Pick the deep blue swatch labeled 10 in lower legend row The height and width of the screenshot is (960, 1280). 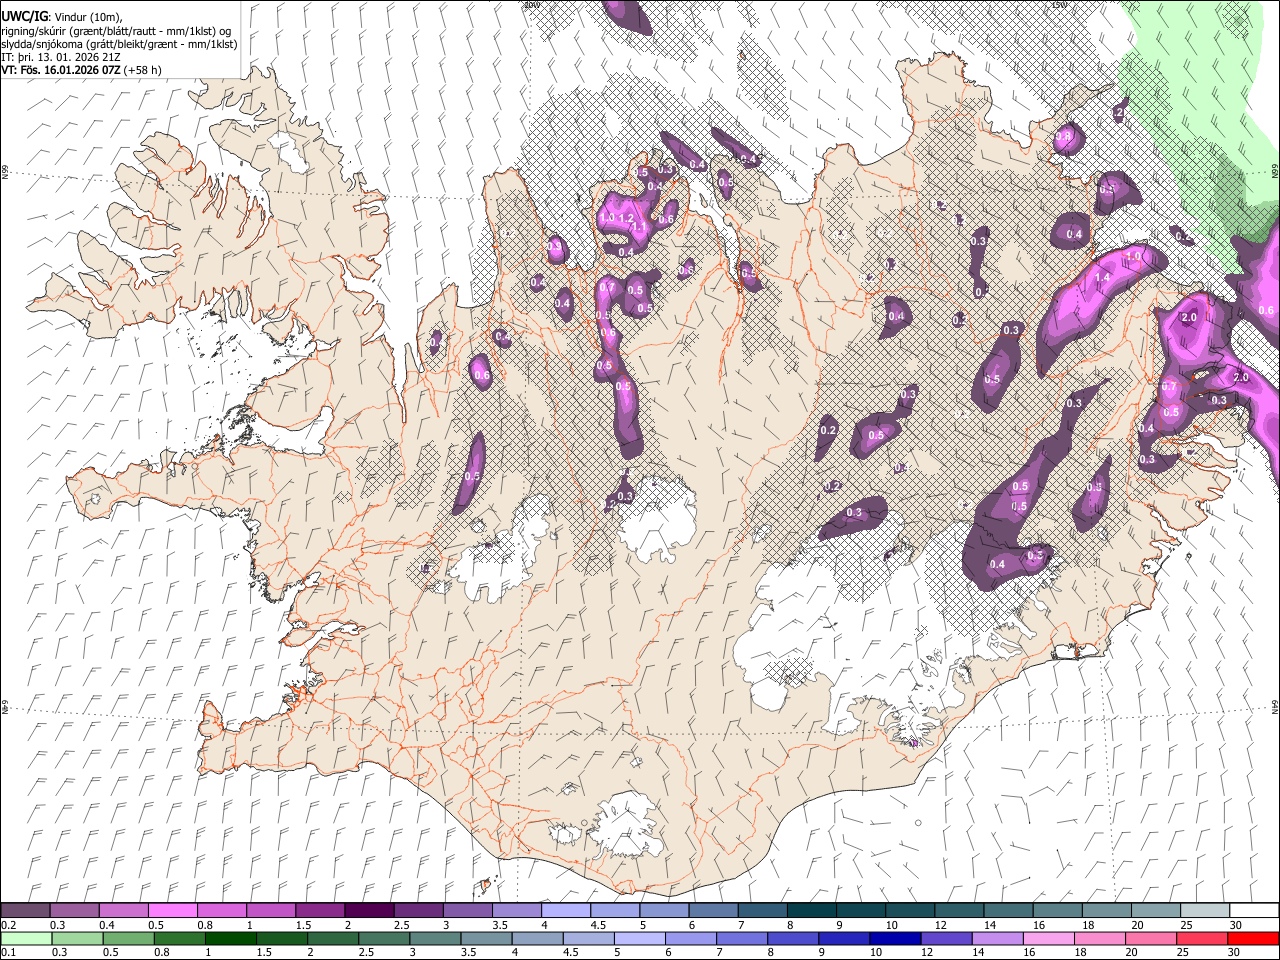pyautogui.click(x=897, y=938)
